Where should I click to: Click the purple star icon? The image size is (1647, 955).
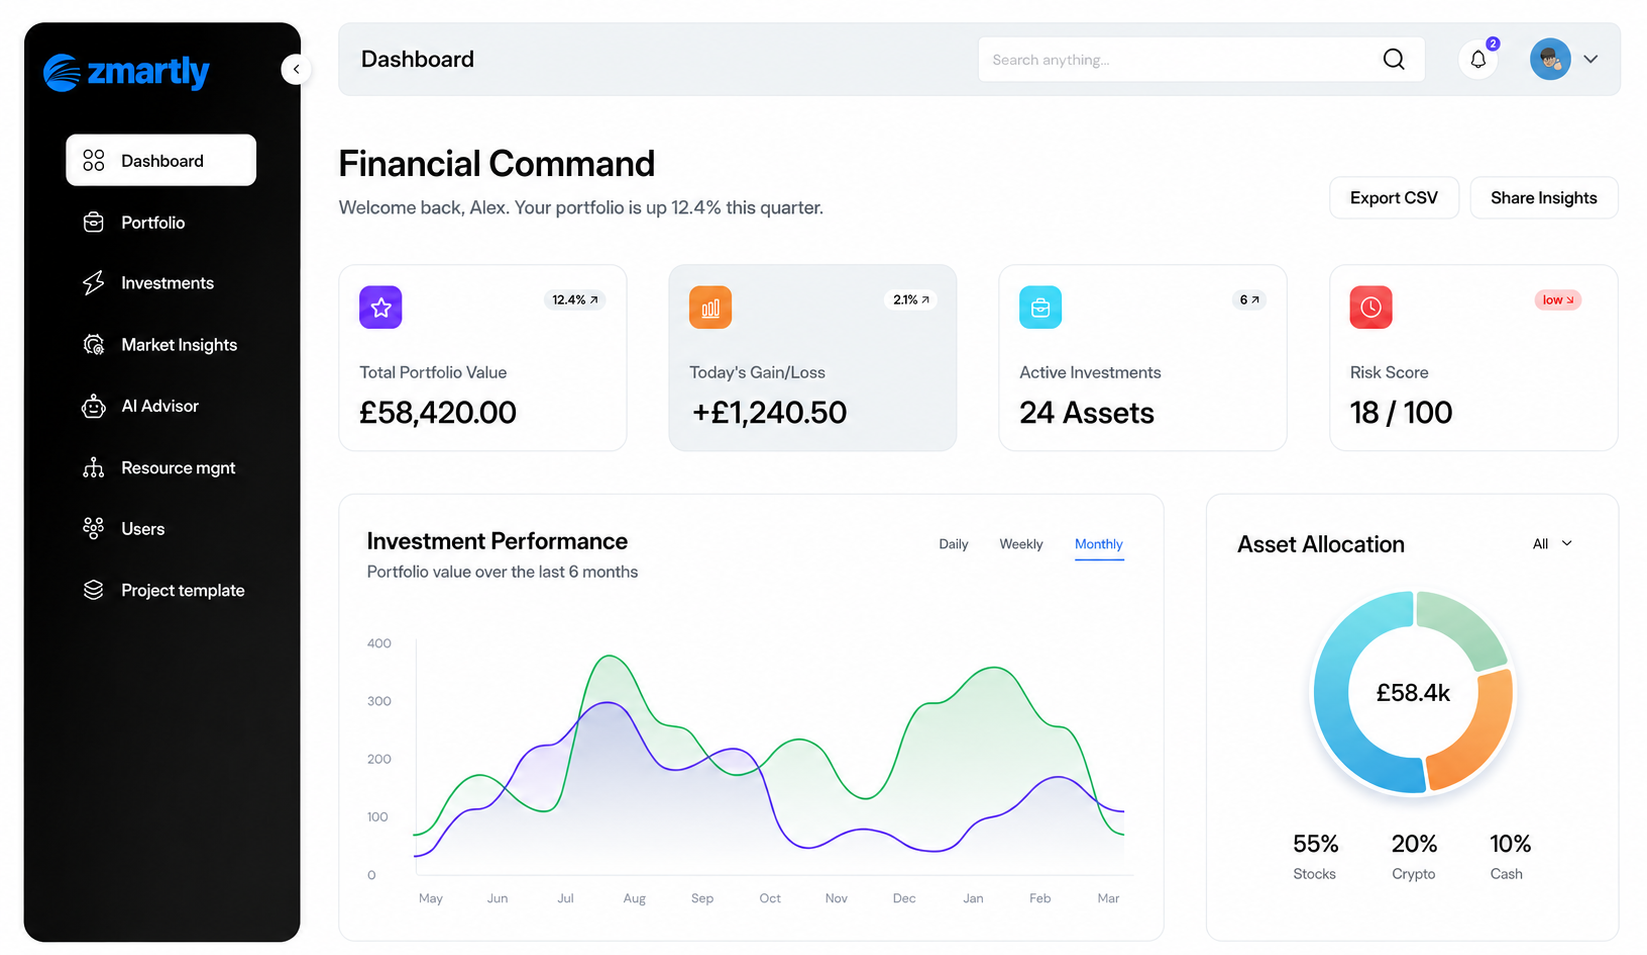381,307
